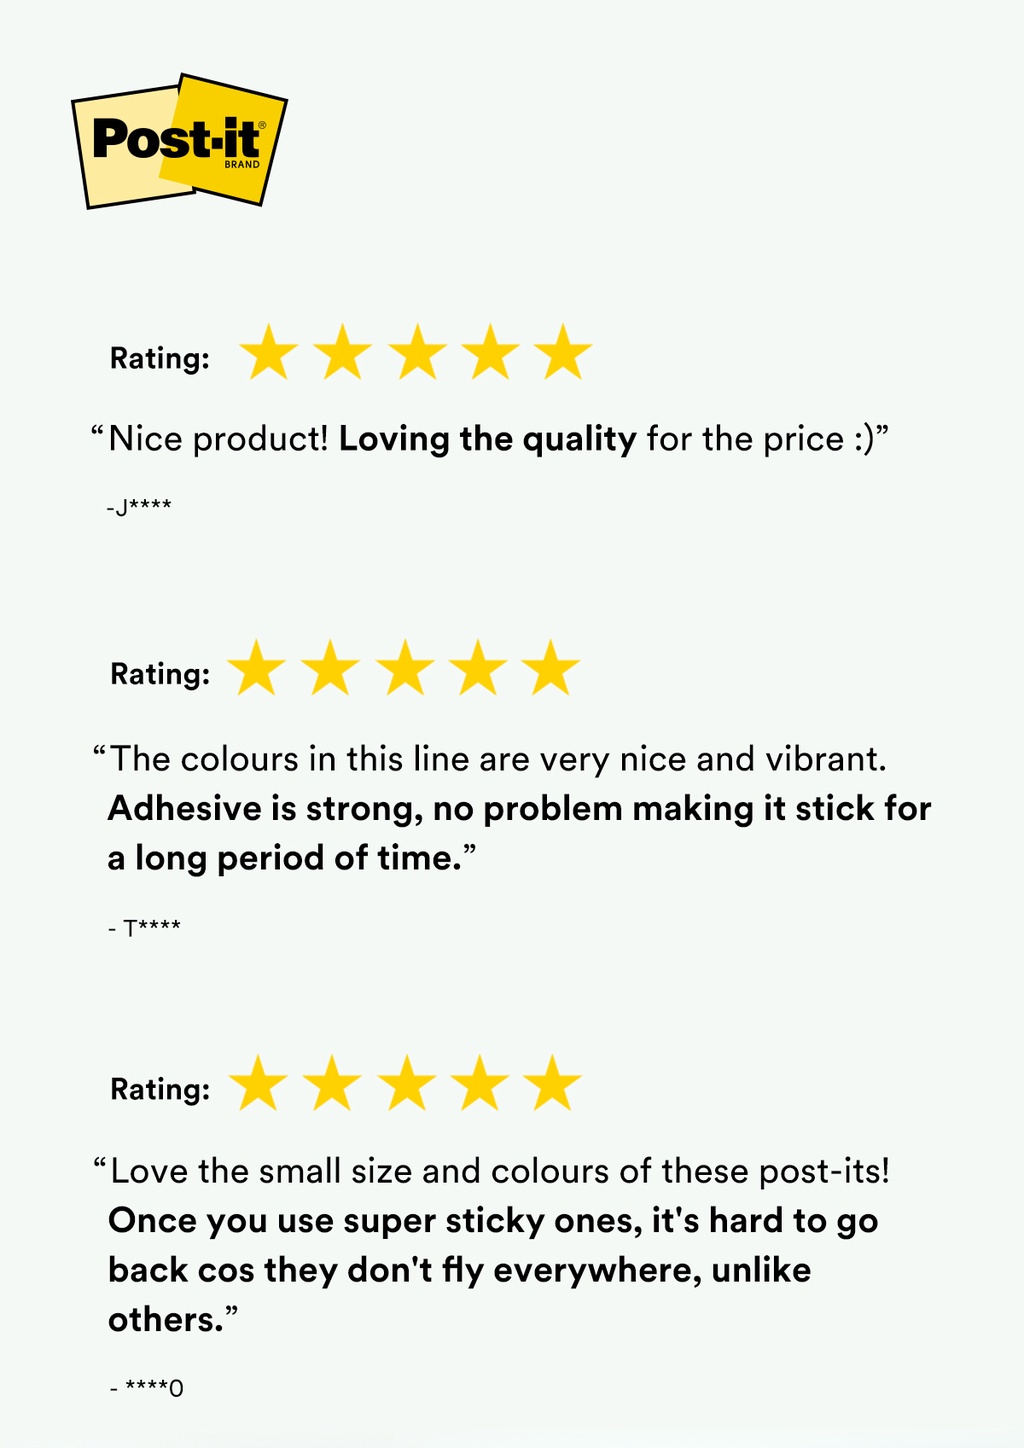Click the "Loving the quality" bold text
This screenshot has width=1024, height=1448.
pos(487,439)
